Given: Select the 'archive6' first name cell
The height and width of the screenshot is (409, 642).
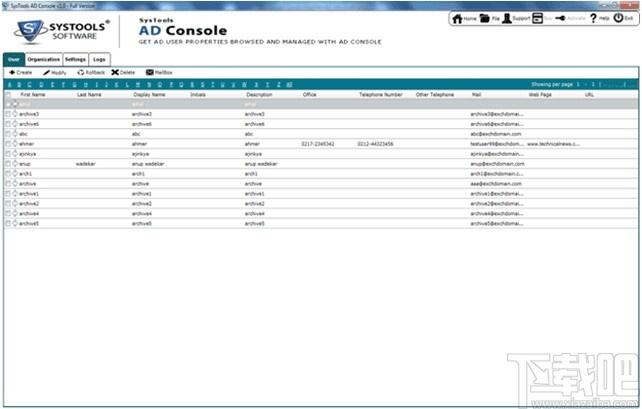Looking at the screenshot, I should (29, 124).
